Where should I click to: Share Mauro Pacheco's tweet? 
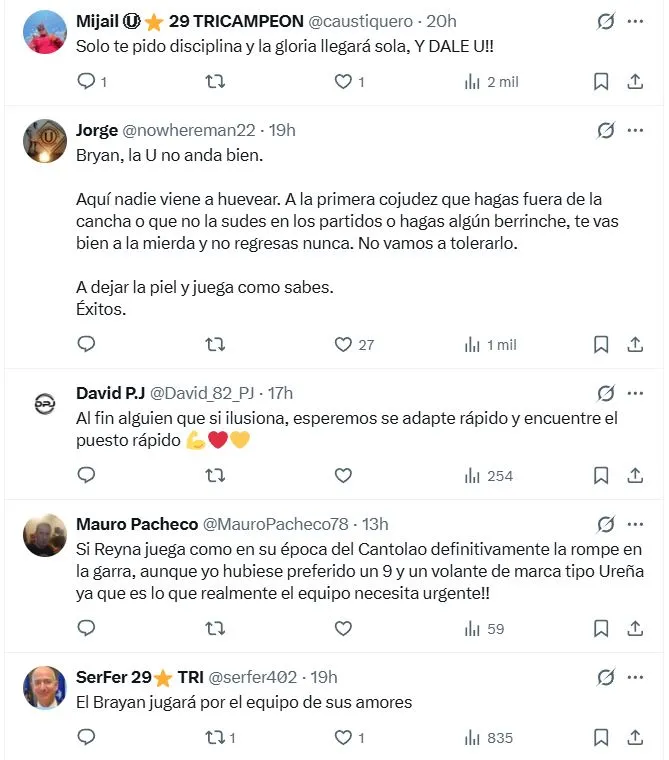pos(634,629)
